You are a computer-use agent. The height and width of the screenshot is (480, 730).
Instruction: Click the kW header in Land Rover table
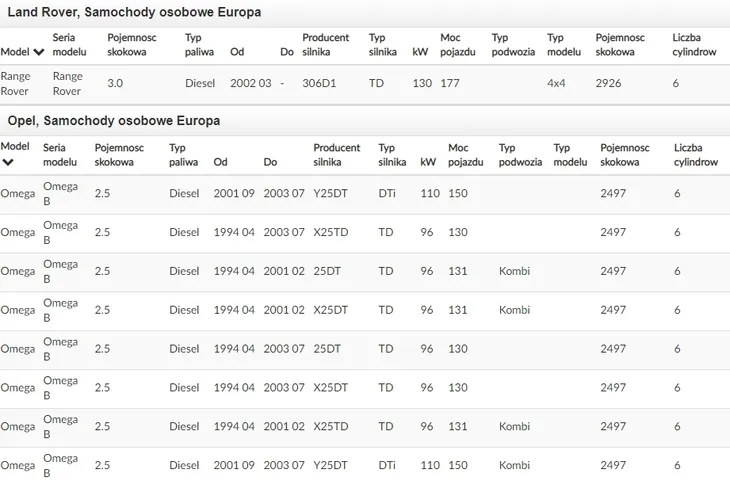click(420, 52)
